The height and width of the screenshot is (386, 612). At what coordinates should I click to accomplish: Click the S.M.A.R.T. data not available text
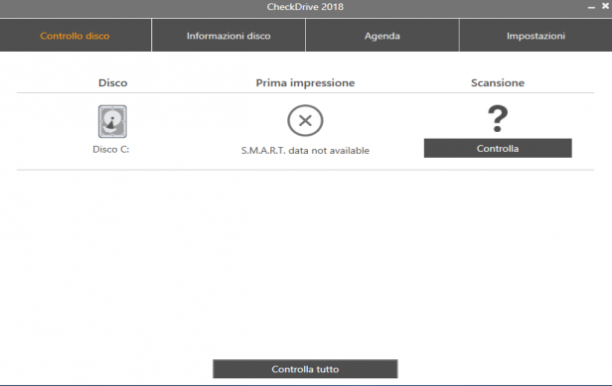coord(305,151)
